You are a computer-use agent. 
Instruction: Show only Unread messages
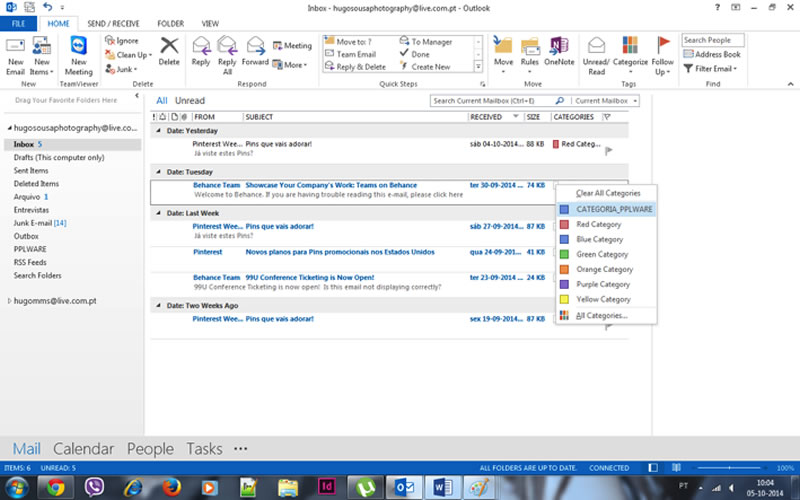pos(190,101)
